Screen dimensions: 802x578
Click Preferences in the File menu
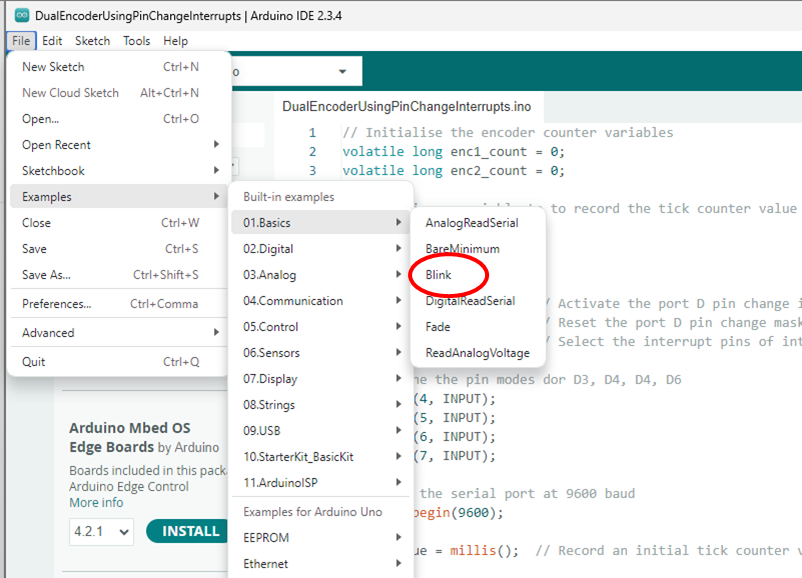click(57, 304)
